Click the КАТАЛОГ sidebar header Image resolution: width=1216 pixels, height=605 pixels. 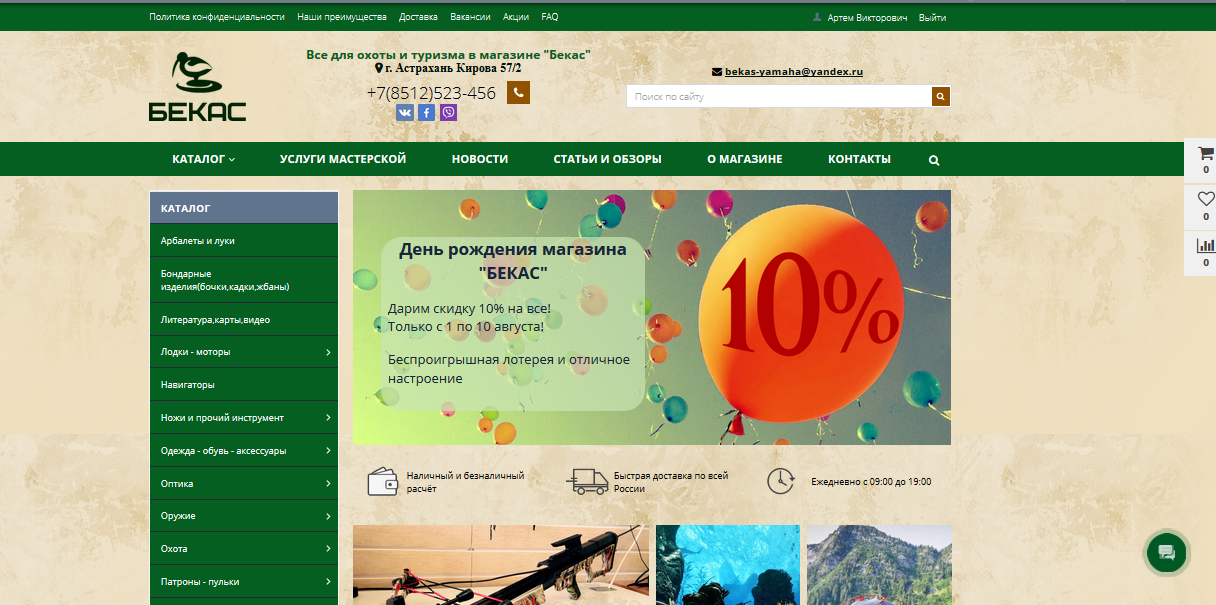(x=244, y=208)
